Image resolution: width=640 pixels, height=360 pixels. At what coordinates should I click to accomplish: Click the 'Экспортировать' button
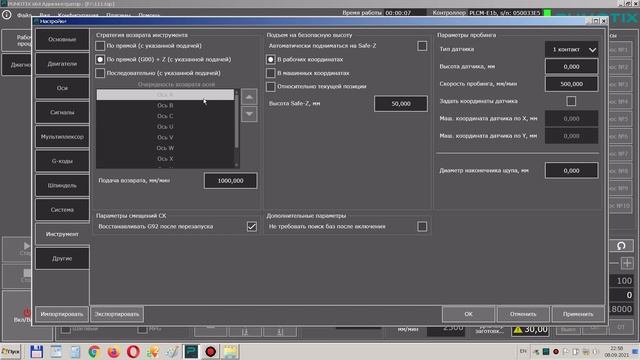117,314
